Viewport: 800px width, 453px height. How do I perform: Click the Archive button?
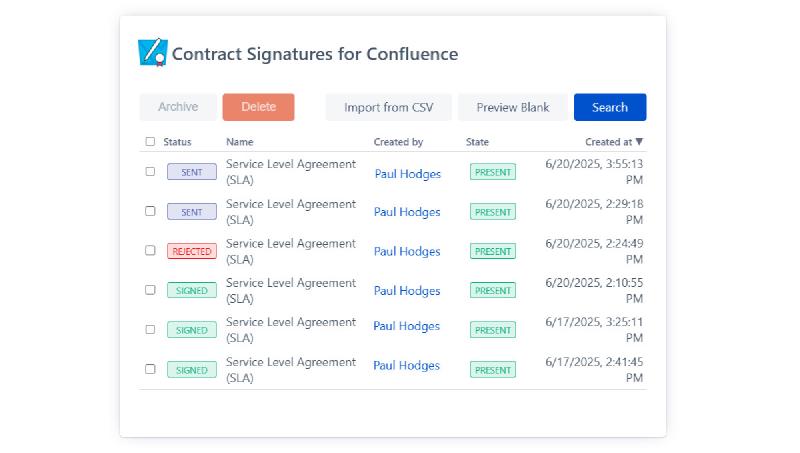[x=178, y=107]
